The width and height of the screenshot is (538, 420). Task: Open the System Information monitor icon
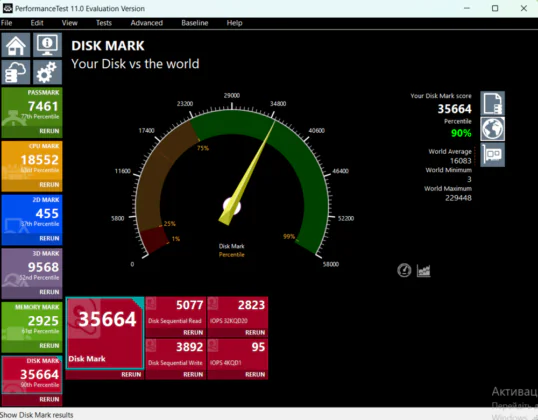click(47, 45)
